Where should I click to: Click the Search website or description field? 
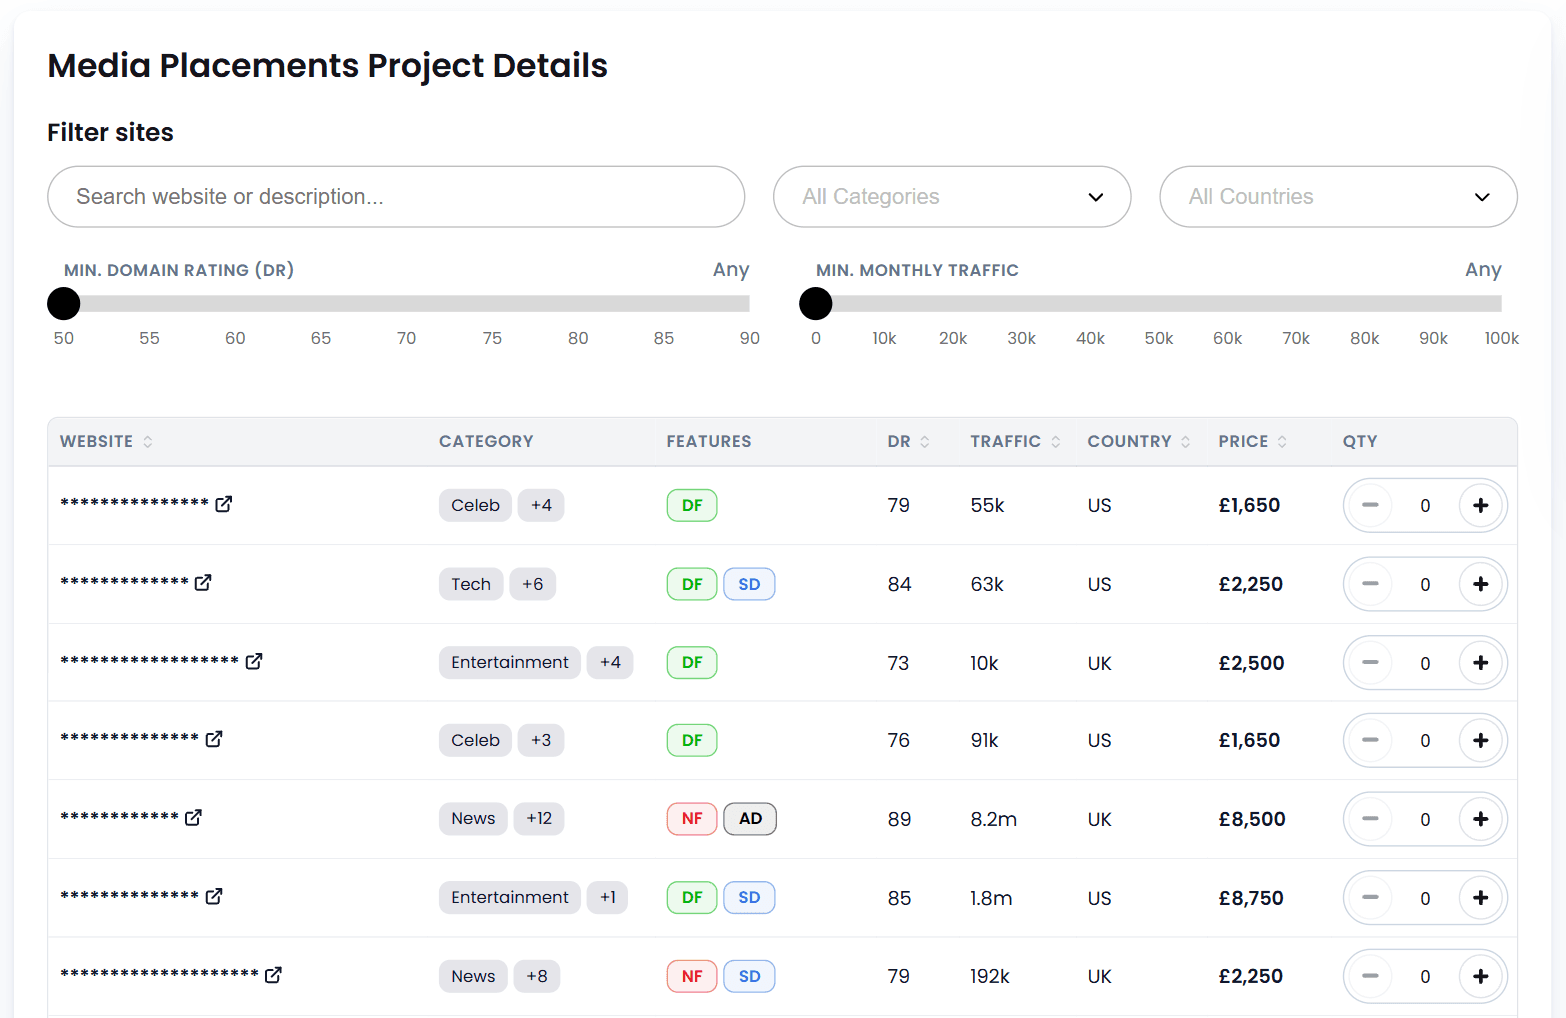pyautogui.click(x=396, y=197)
